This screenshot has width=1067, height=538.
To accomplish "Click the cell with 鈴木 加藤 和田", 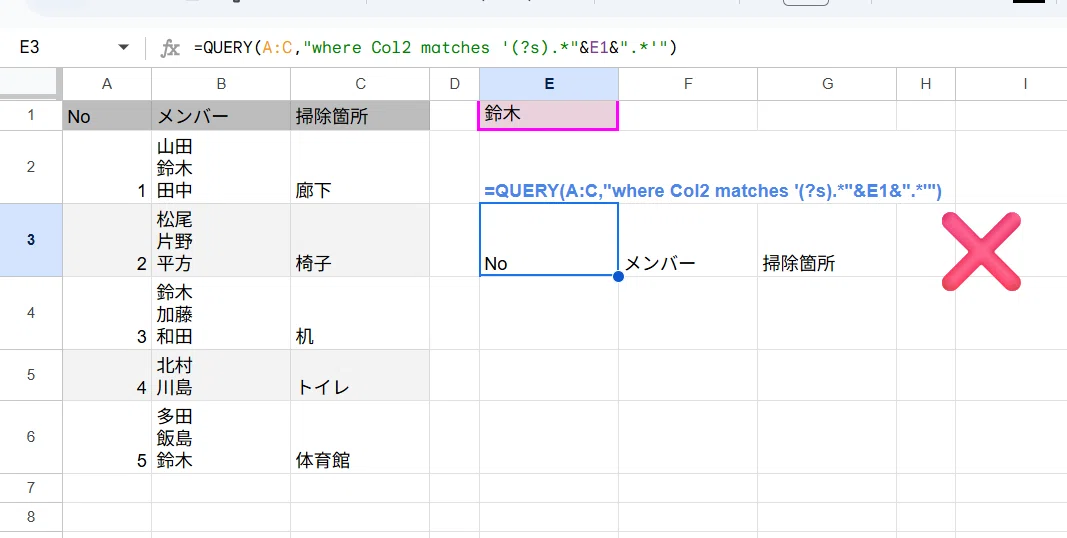I will point(221,313).
